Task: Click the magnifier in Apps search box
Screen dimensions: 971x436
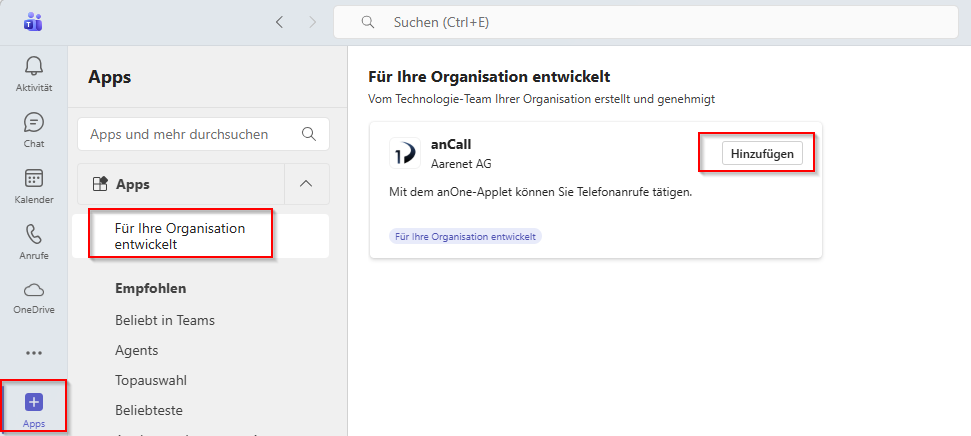Action: pyautogui.click(x=308, y=134)
